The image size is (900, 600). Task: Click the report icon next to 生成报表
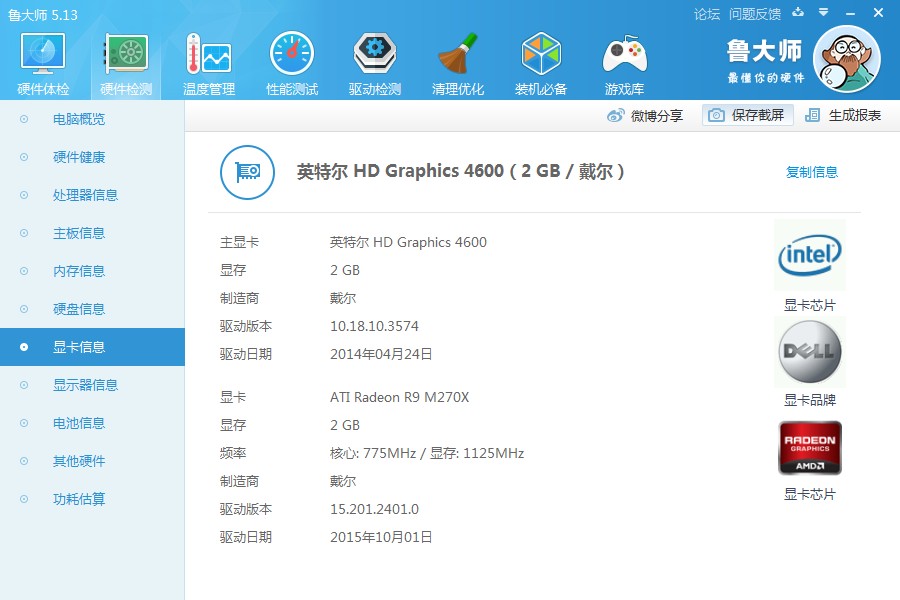pos(812,115)
